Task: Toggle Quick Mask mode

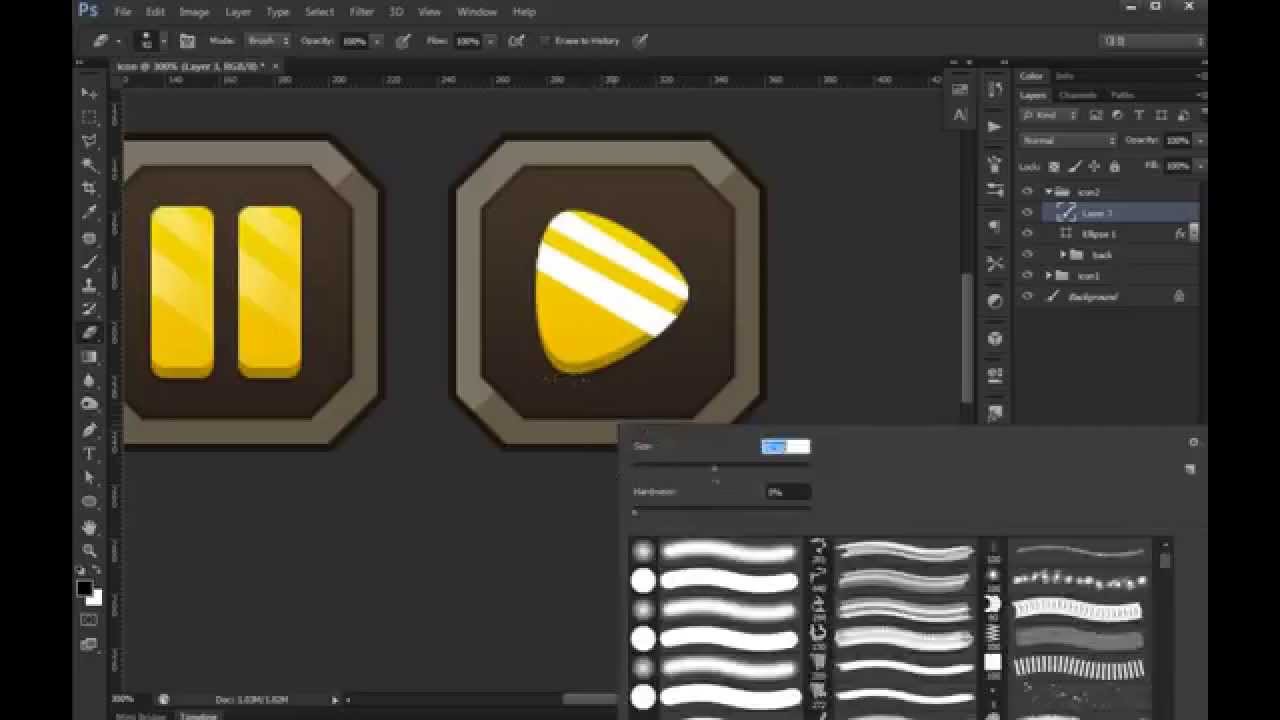Action: [90, 620]
